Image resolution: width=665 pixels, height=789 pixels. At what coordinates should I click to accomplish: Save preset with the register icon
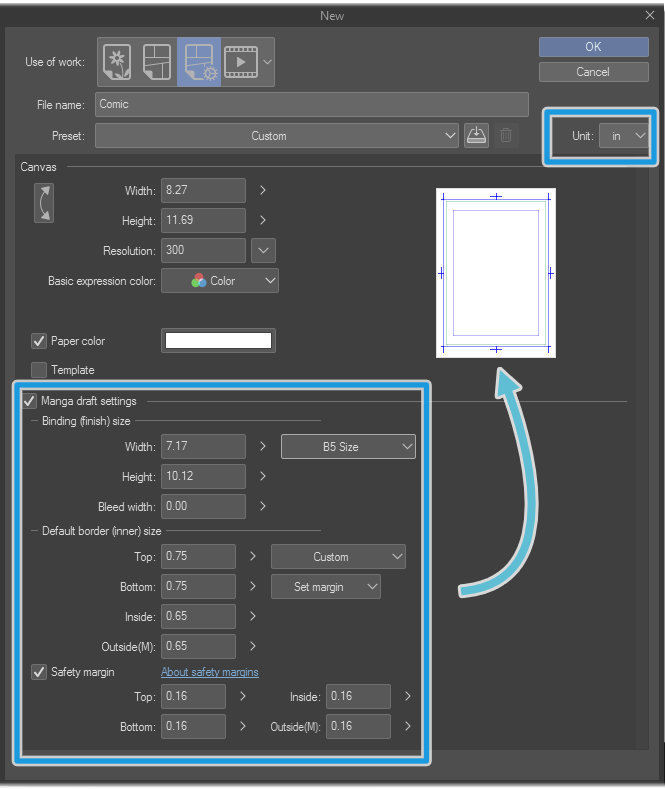(476, 135)
